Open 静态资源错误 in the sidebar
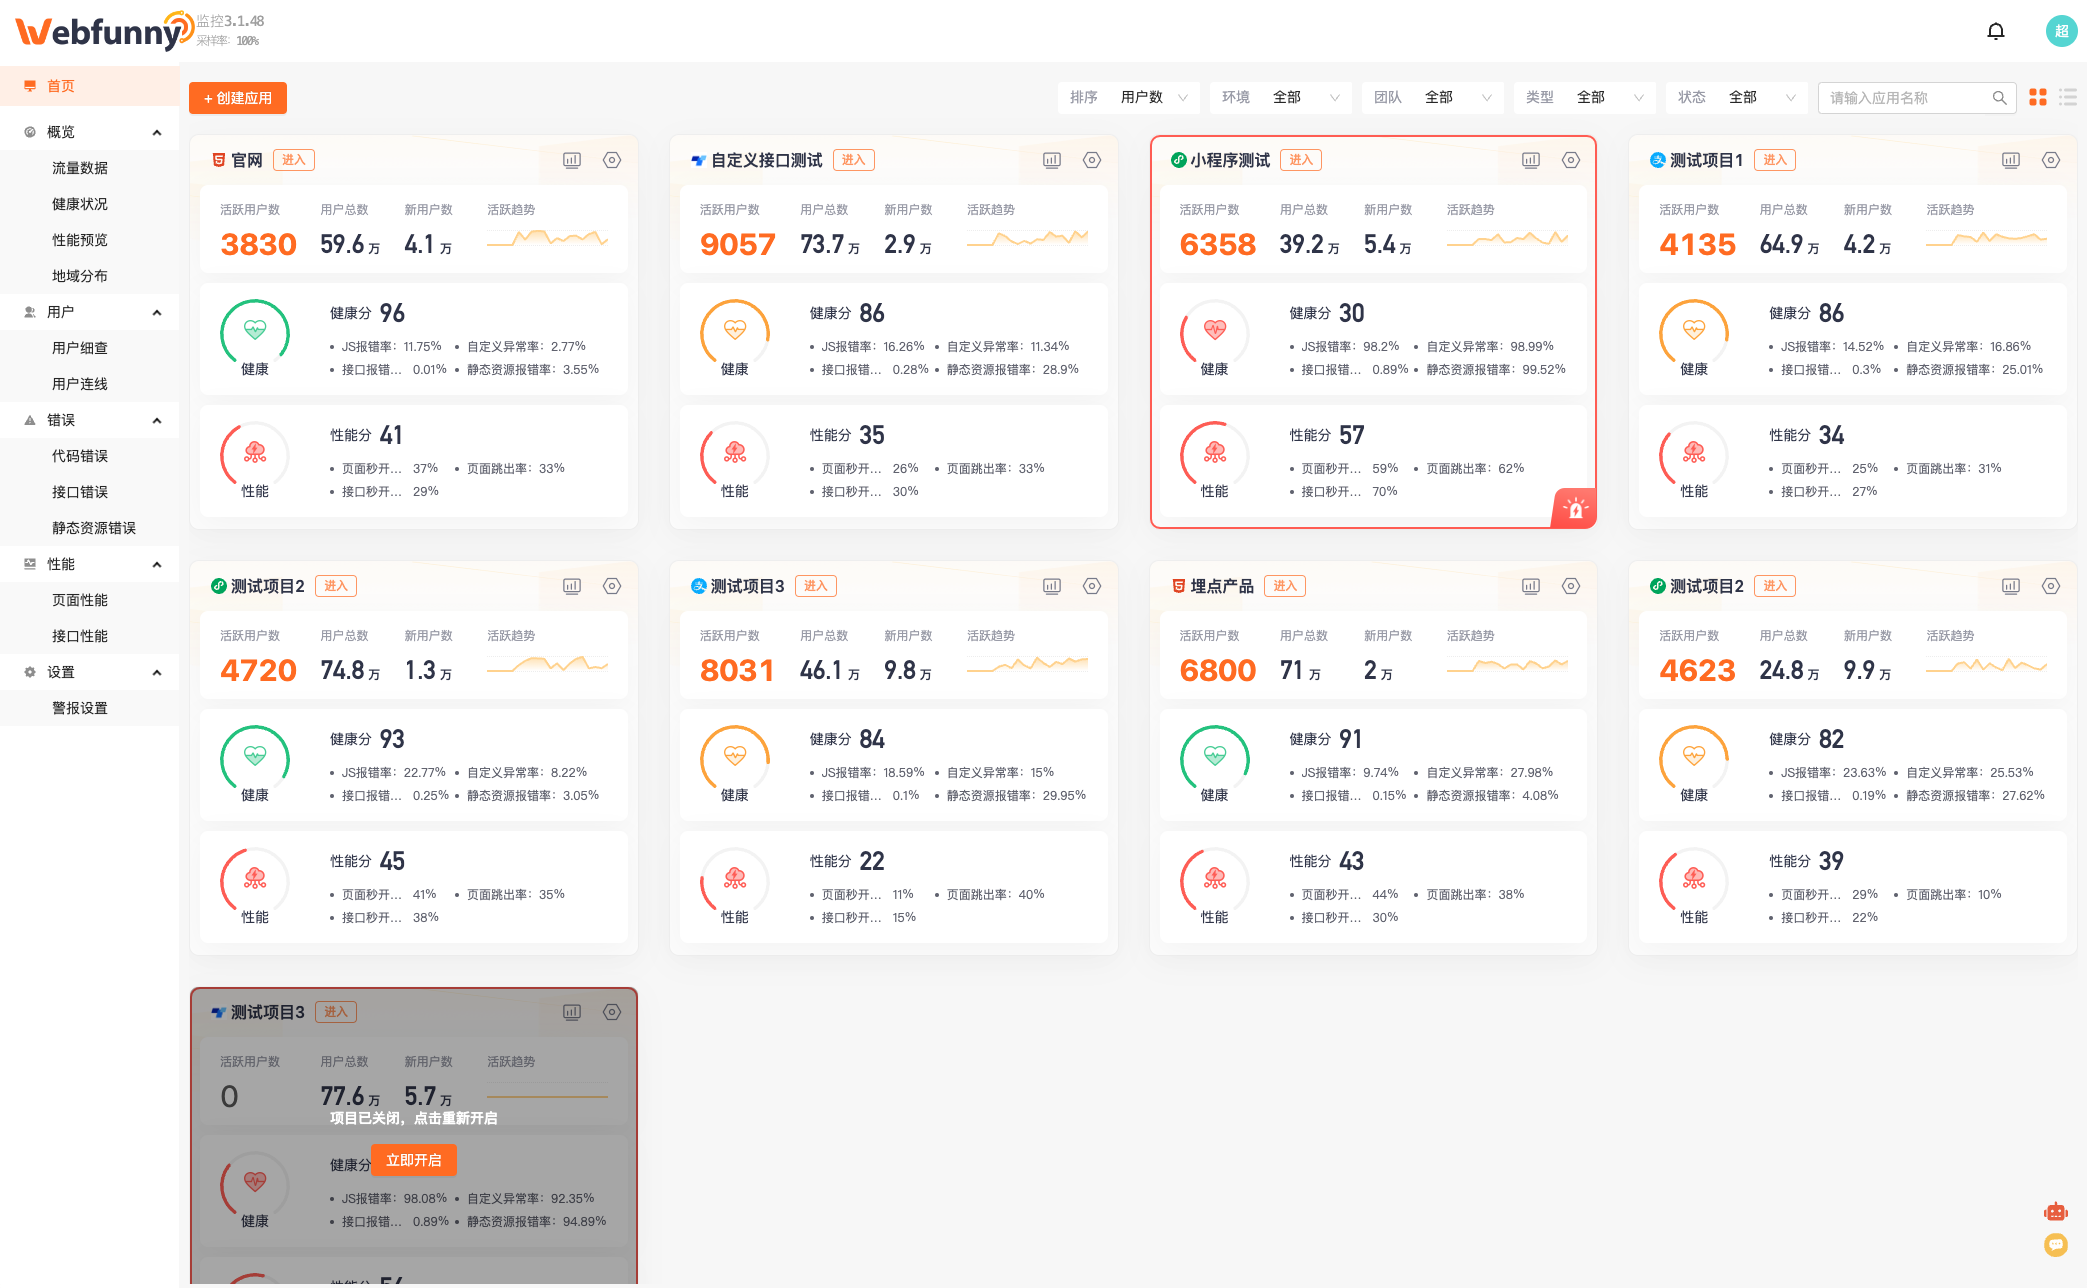Viewport: 2087px width, 1288px height. pyautogui.click(x=90, y=528)
